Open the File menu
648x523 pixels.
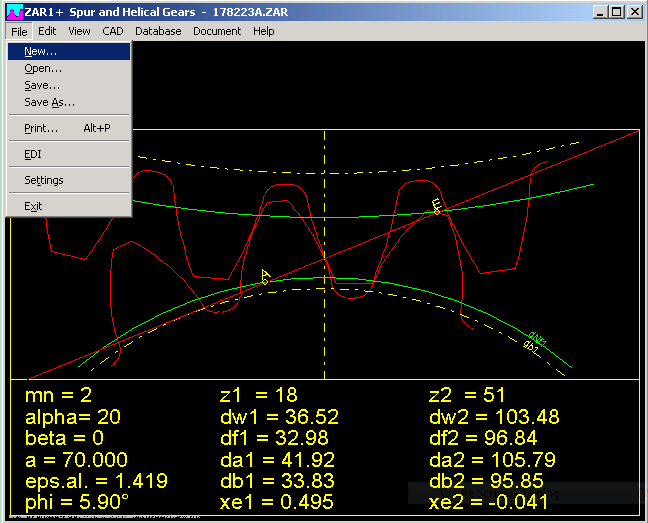coord(19,31)
